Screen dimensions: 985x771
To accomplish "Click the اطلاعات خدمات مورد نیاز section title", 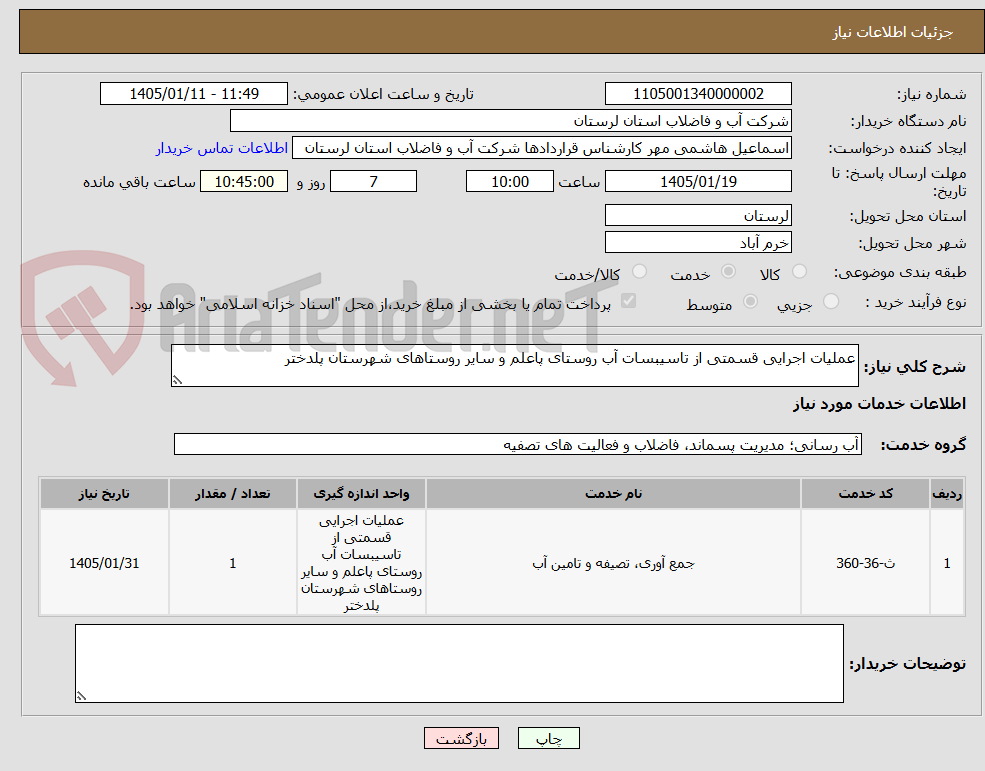I will point(879,403).
